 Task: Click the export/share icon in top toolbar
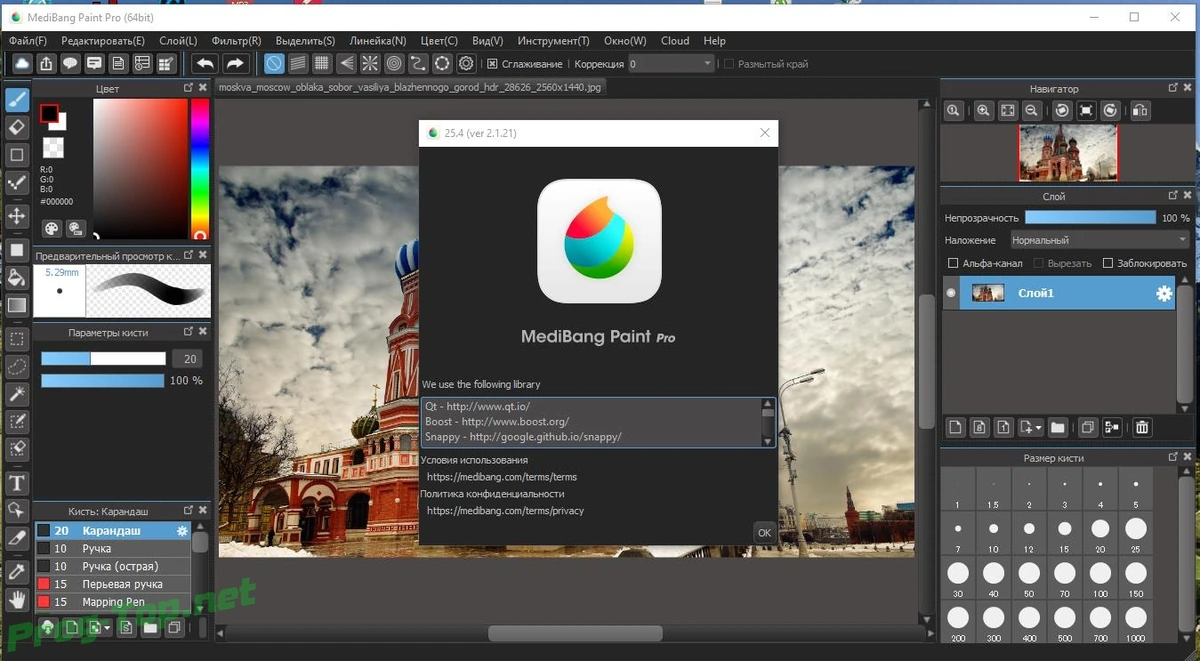pyautogui.click(x=46, y=64)
